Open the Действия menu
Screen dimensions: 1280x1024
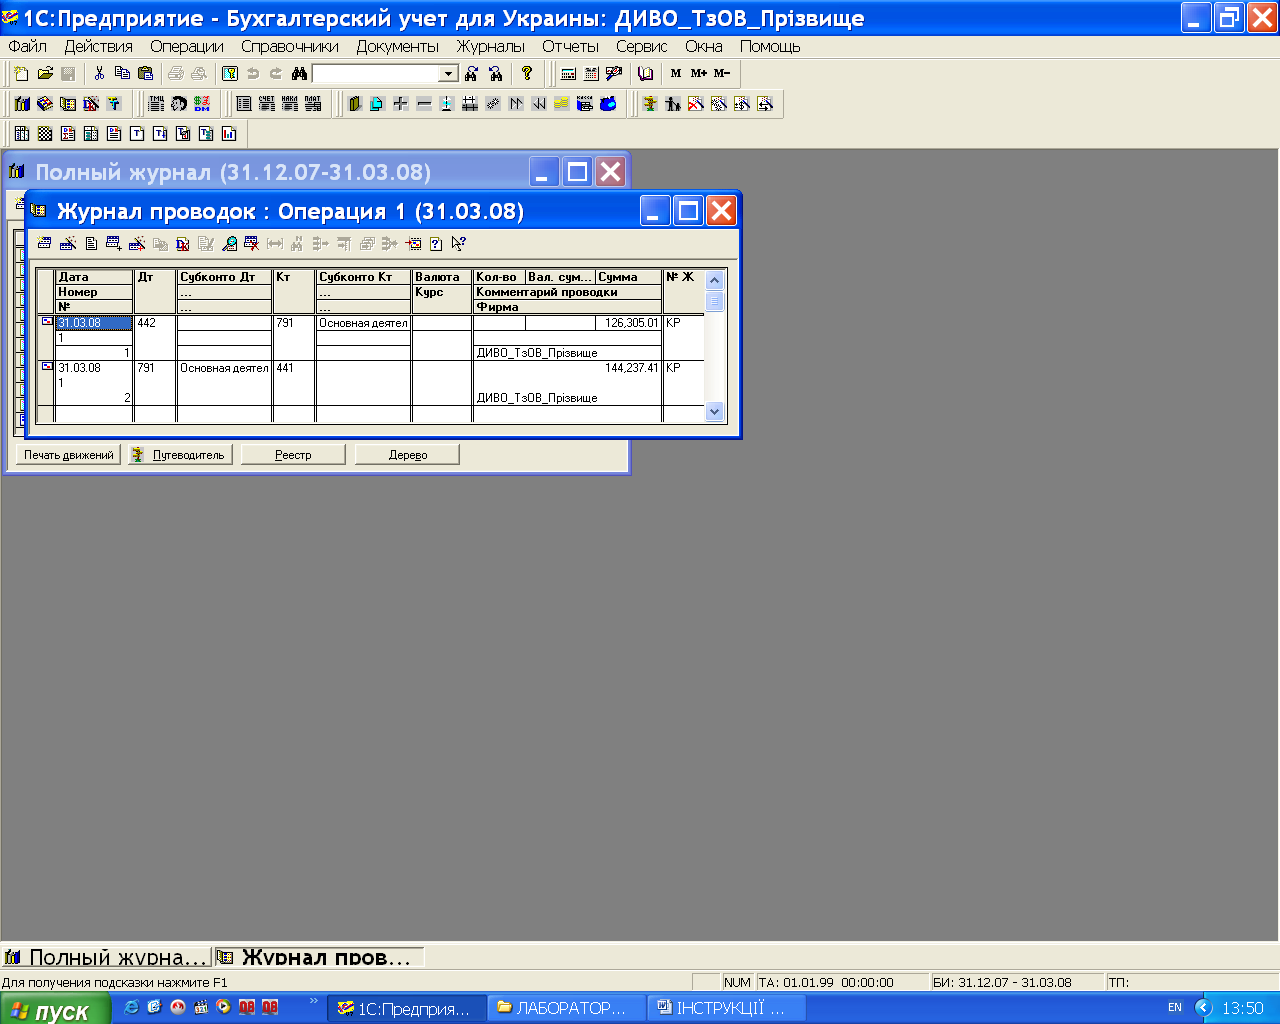pos(98,46)
